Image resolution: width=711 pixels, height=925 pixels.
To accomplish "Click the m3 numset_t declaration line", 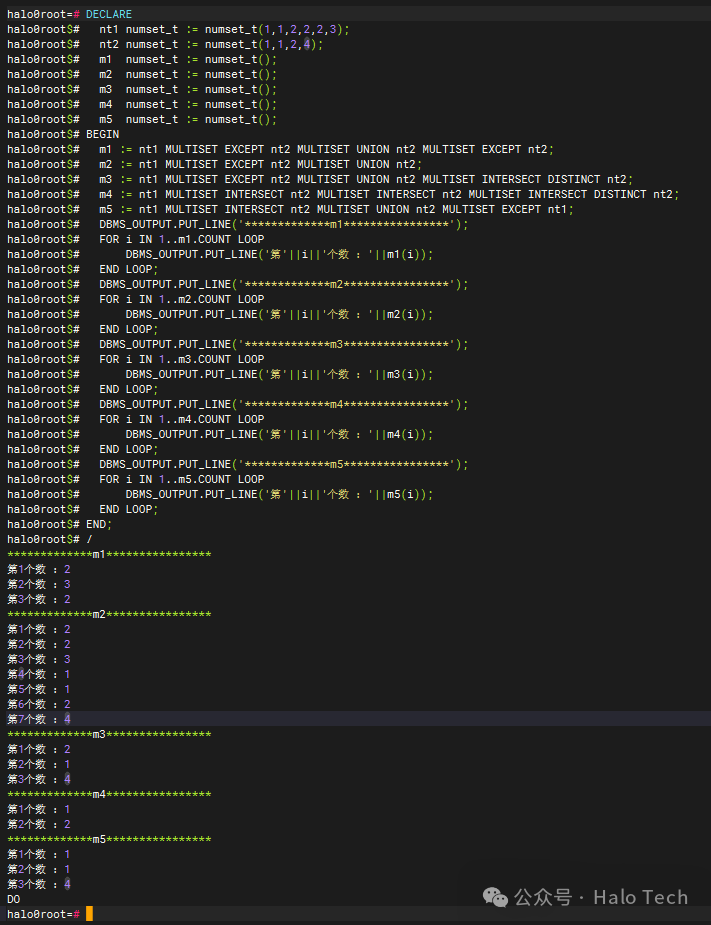I will tap(188, 90).
